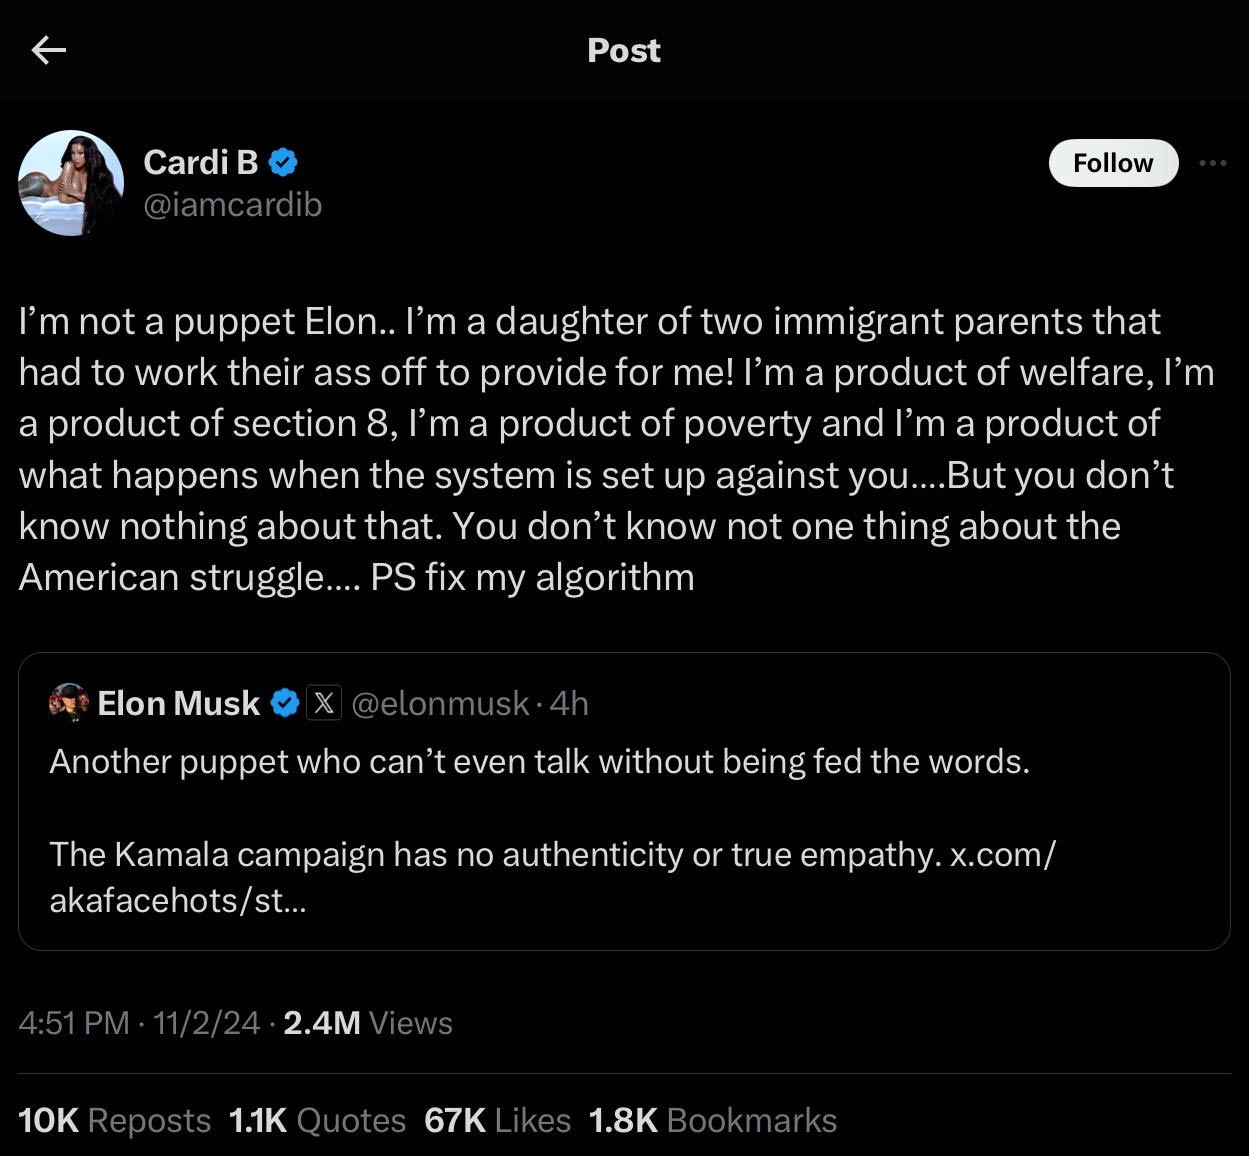The width and height of the screenshot is (1249, 1156).
Task: View the 2.4M Views analytics
Action: (368, 1023)
